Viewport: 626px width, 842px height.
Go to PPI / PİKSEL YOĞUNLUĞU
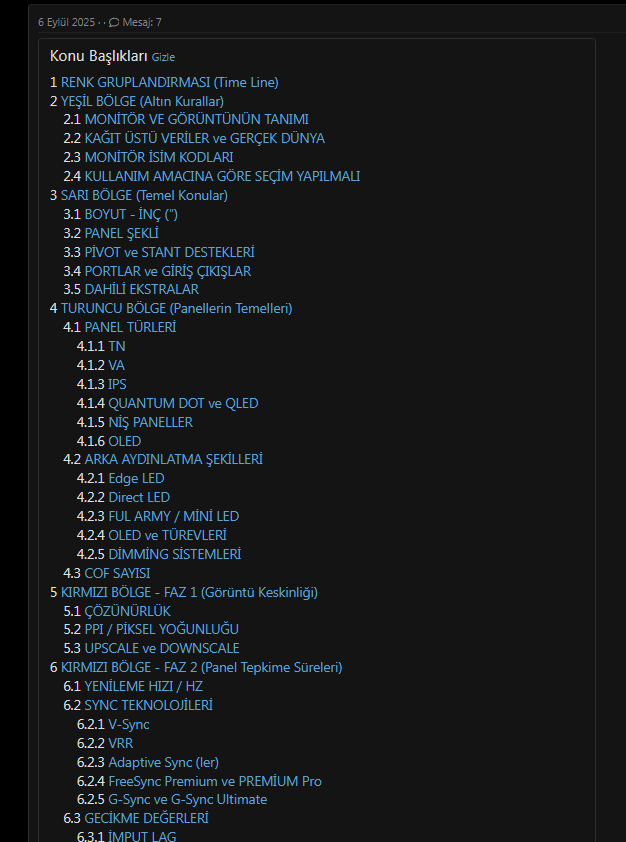click(162, 629)
